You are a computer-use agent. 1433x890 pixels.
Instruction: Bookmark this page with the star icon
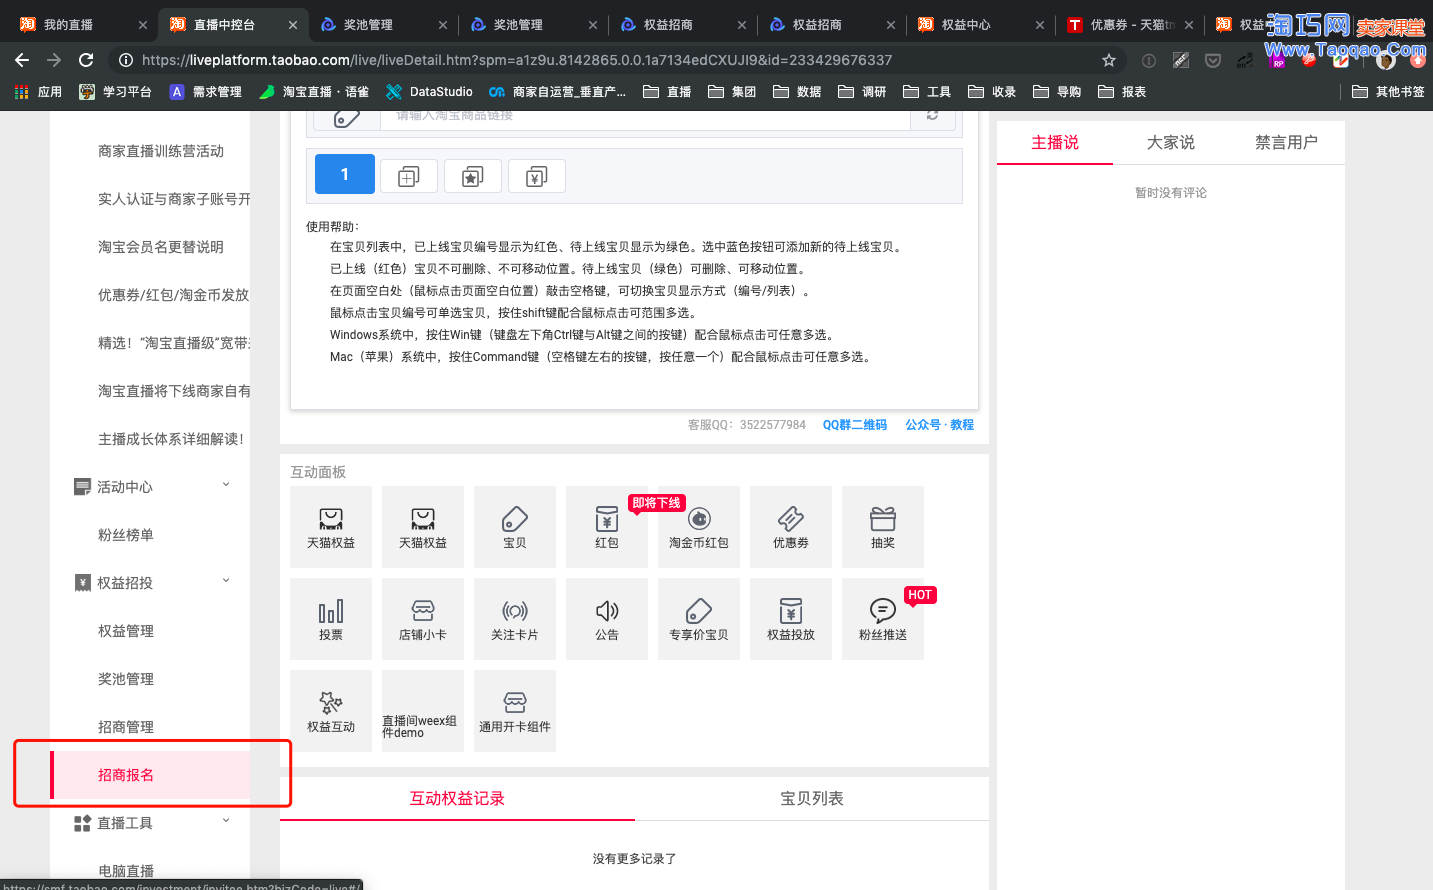(x=1109, y=60)
